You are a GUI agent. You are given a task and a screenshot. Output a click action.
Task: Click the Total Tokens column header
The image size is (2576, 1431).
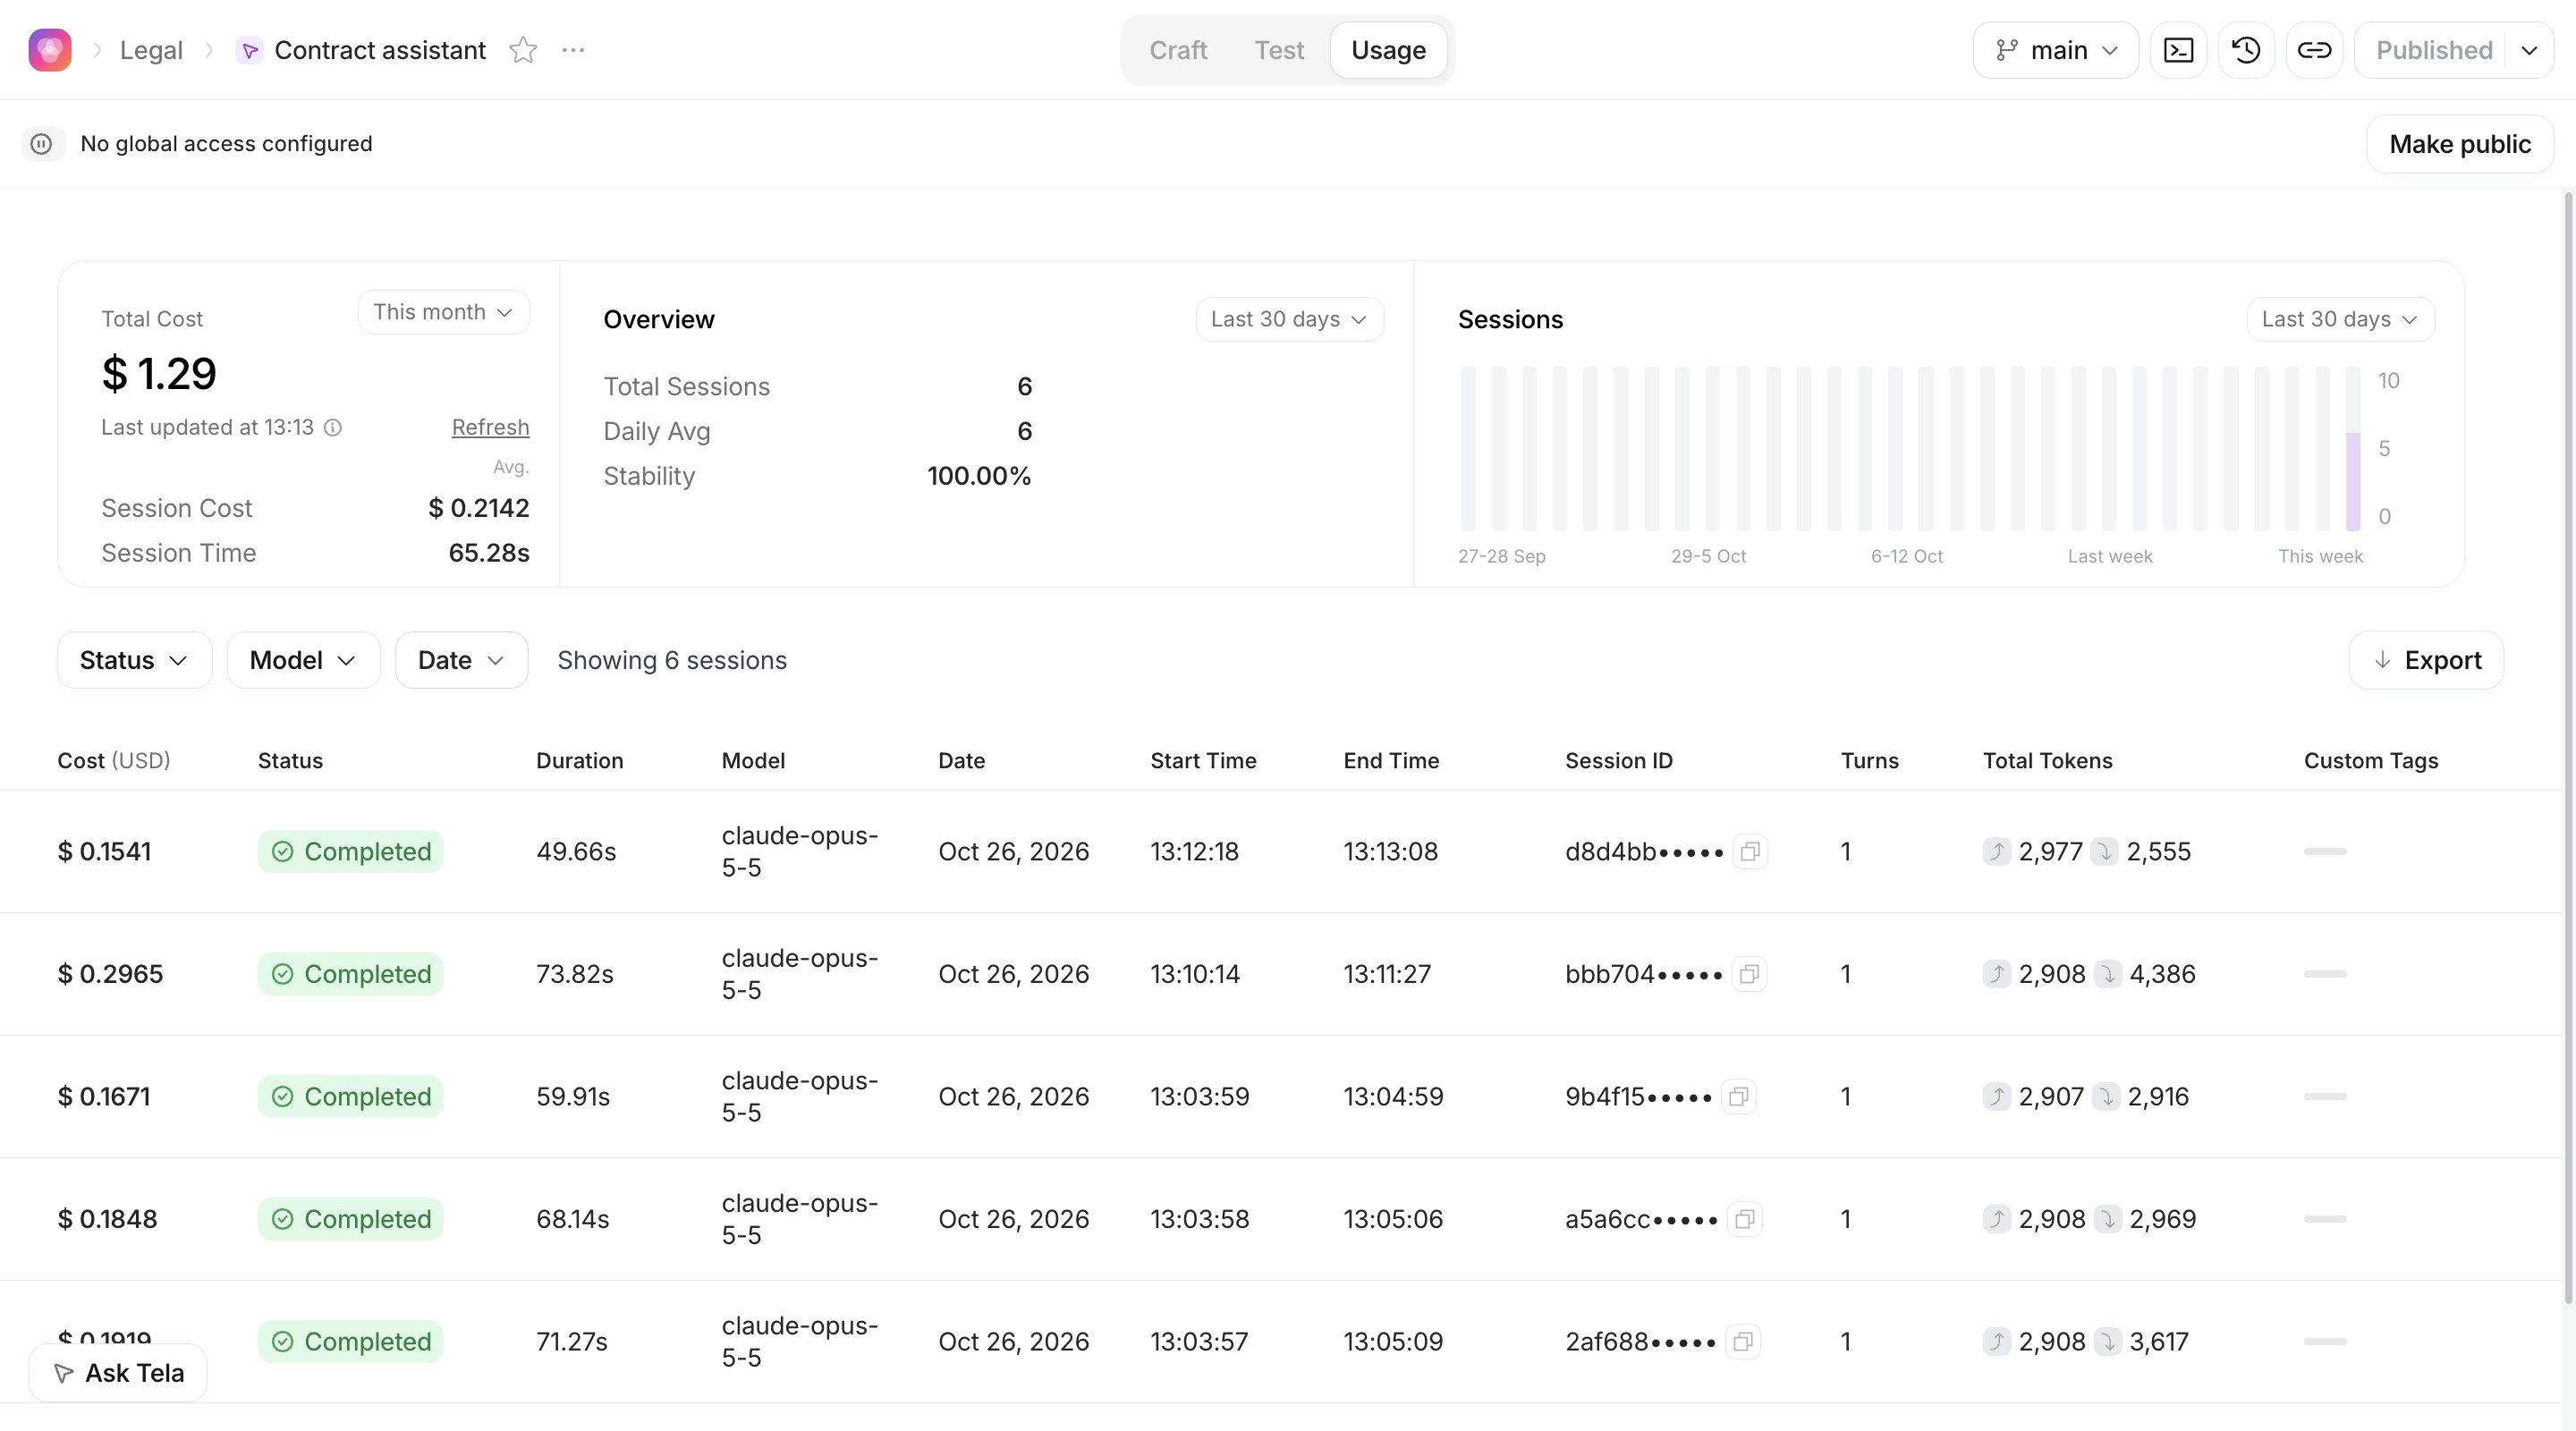[x=2047, y=761]
